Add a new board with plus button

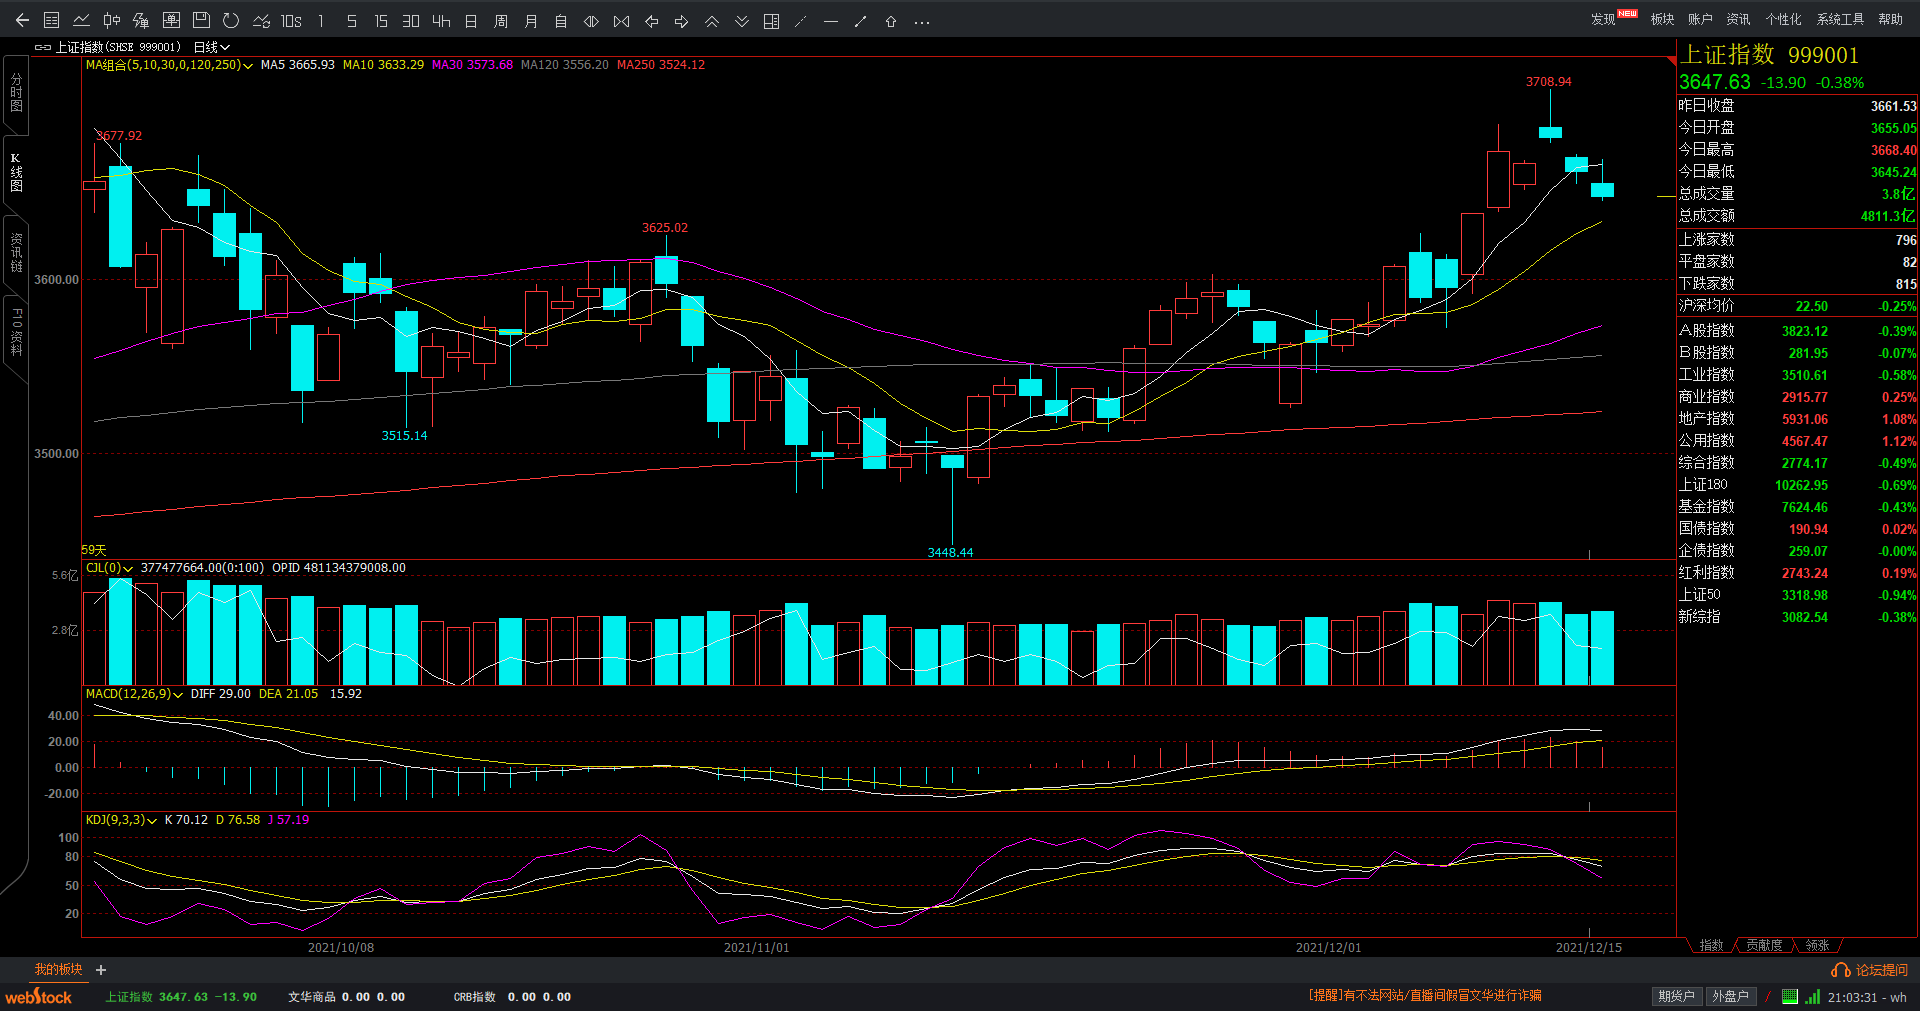point(101,970)
